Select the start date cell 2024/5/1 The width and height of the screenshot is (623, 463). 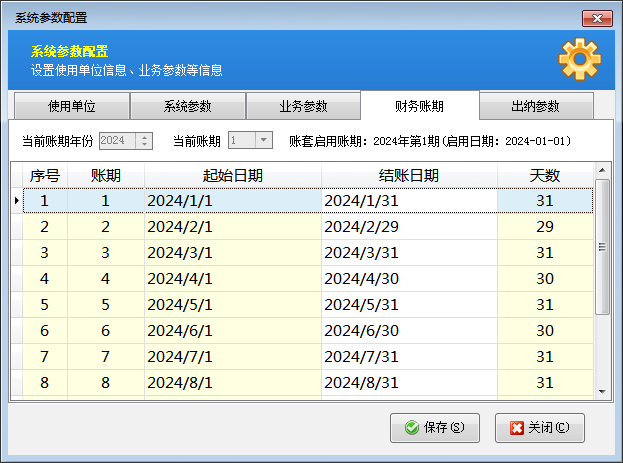click(232, 305)
